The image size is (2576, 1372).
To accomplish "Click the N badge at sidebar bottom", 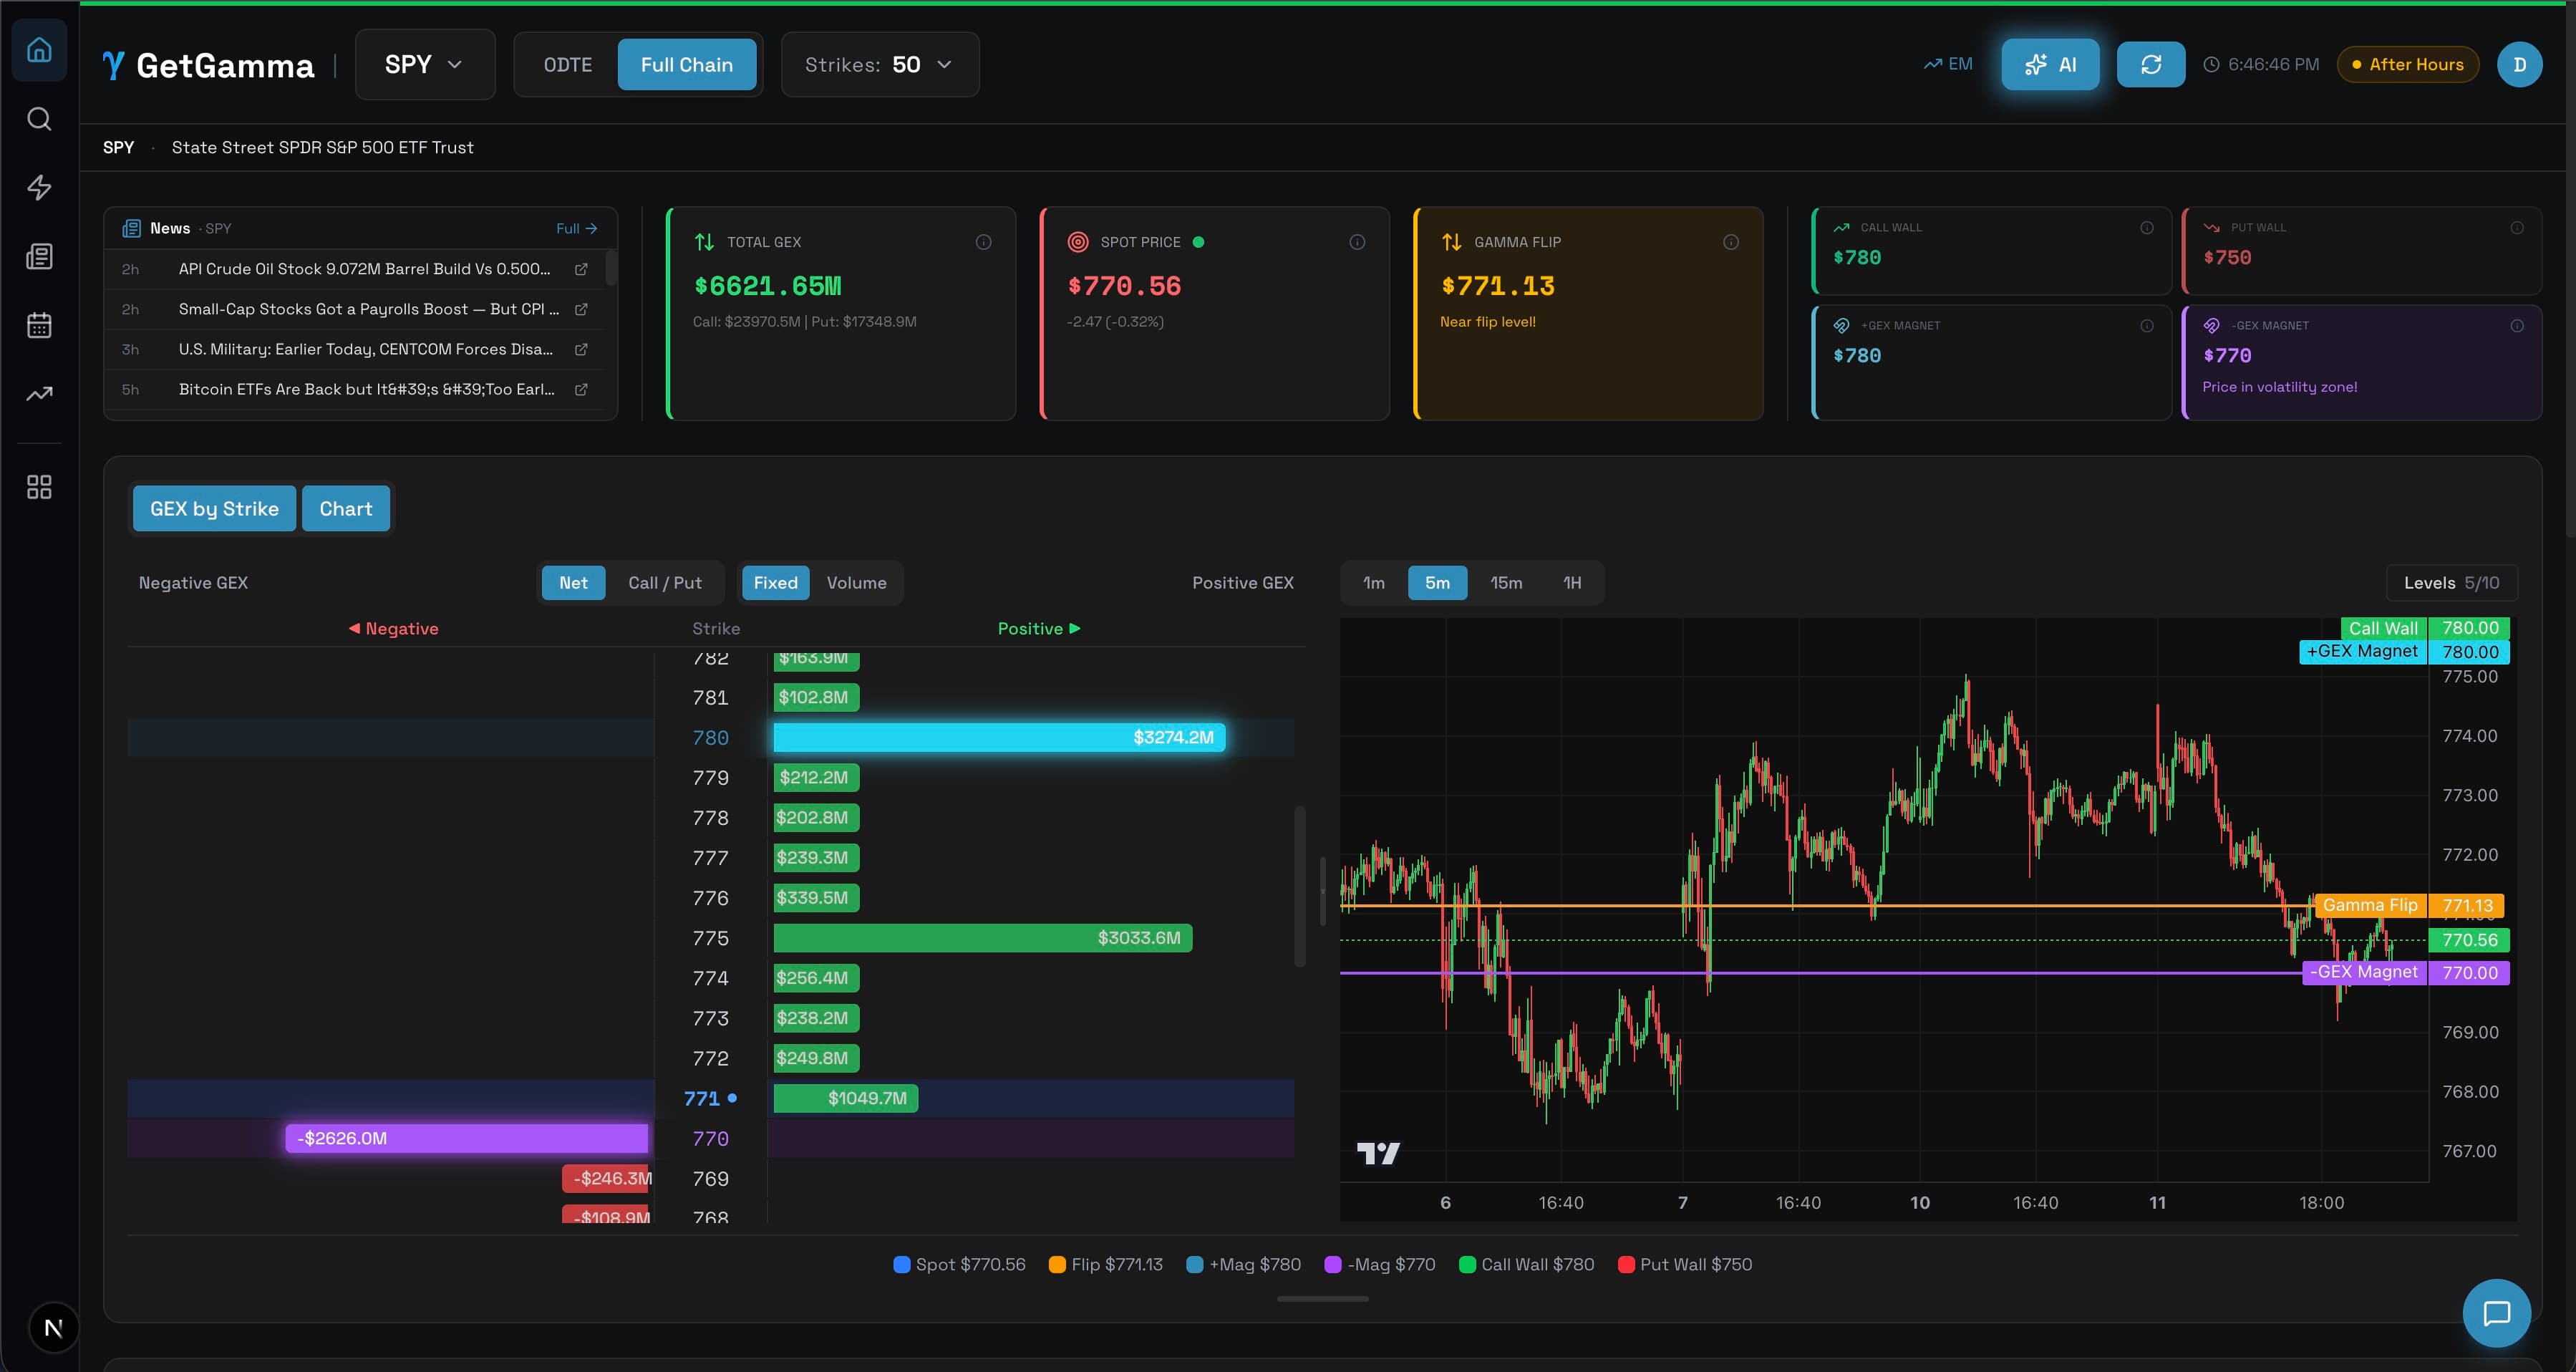I will 53,1328.
